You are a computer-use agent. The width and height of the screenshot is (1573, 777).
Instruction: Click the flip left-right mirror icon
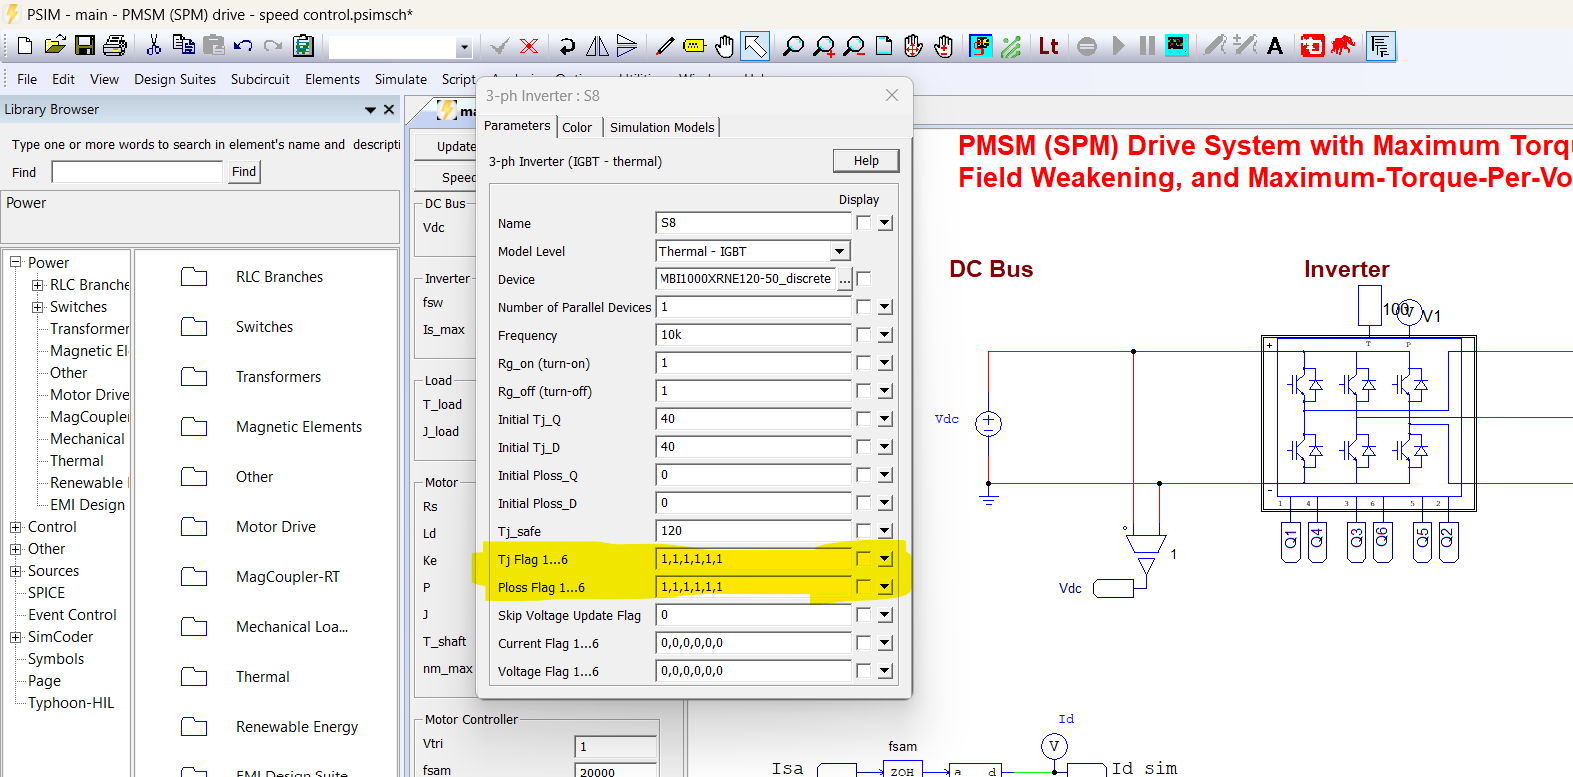[x=597, y=46]
